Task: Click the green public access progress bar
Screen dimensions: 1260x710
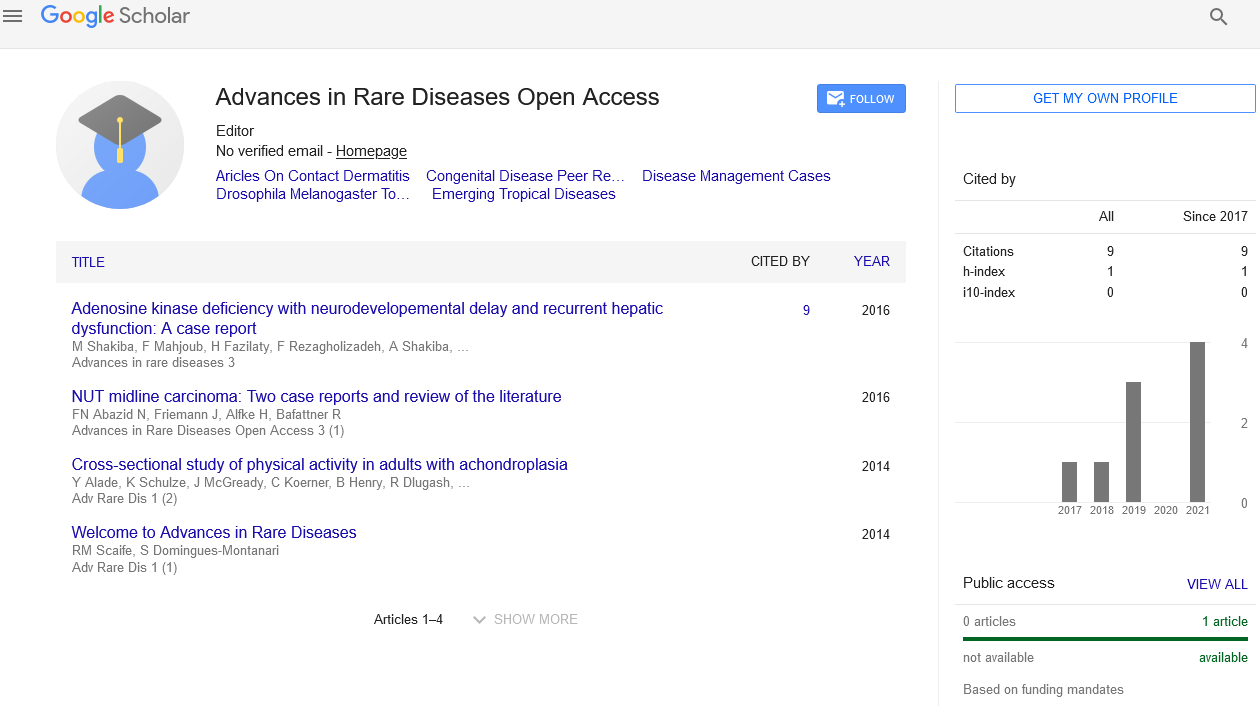Action: point(1105,639)
